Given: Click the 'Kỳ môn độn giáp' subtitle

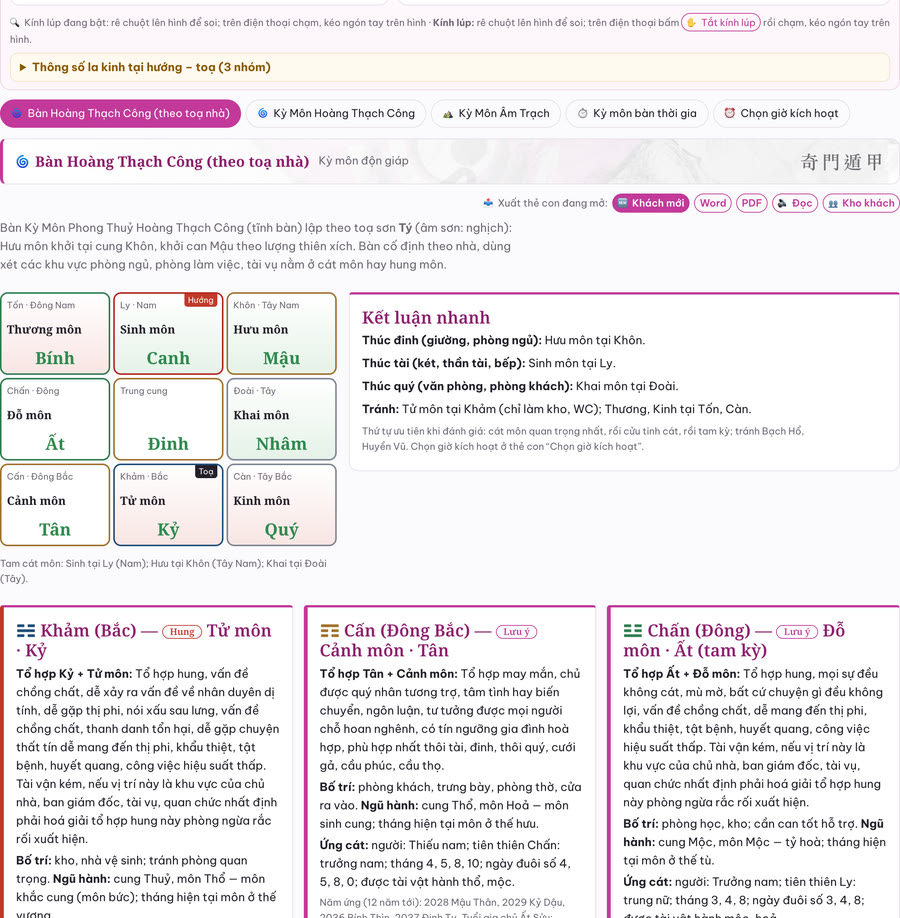Looking at the screenshot, I should 364,161.
